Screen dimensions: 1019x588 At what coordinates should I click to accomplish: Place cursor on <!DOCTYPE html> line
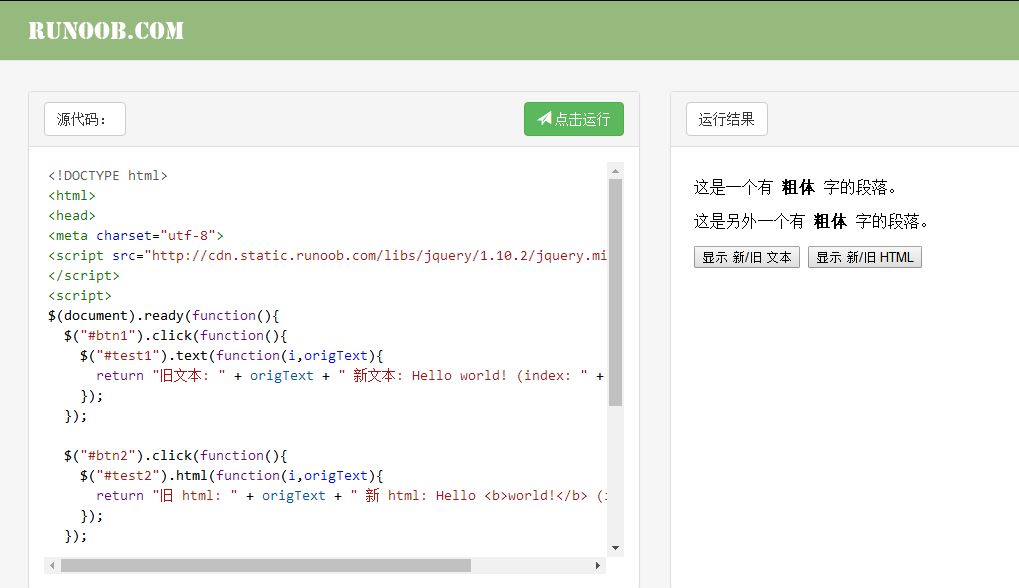click(108, 175)
